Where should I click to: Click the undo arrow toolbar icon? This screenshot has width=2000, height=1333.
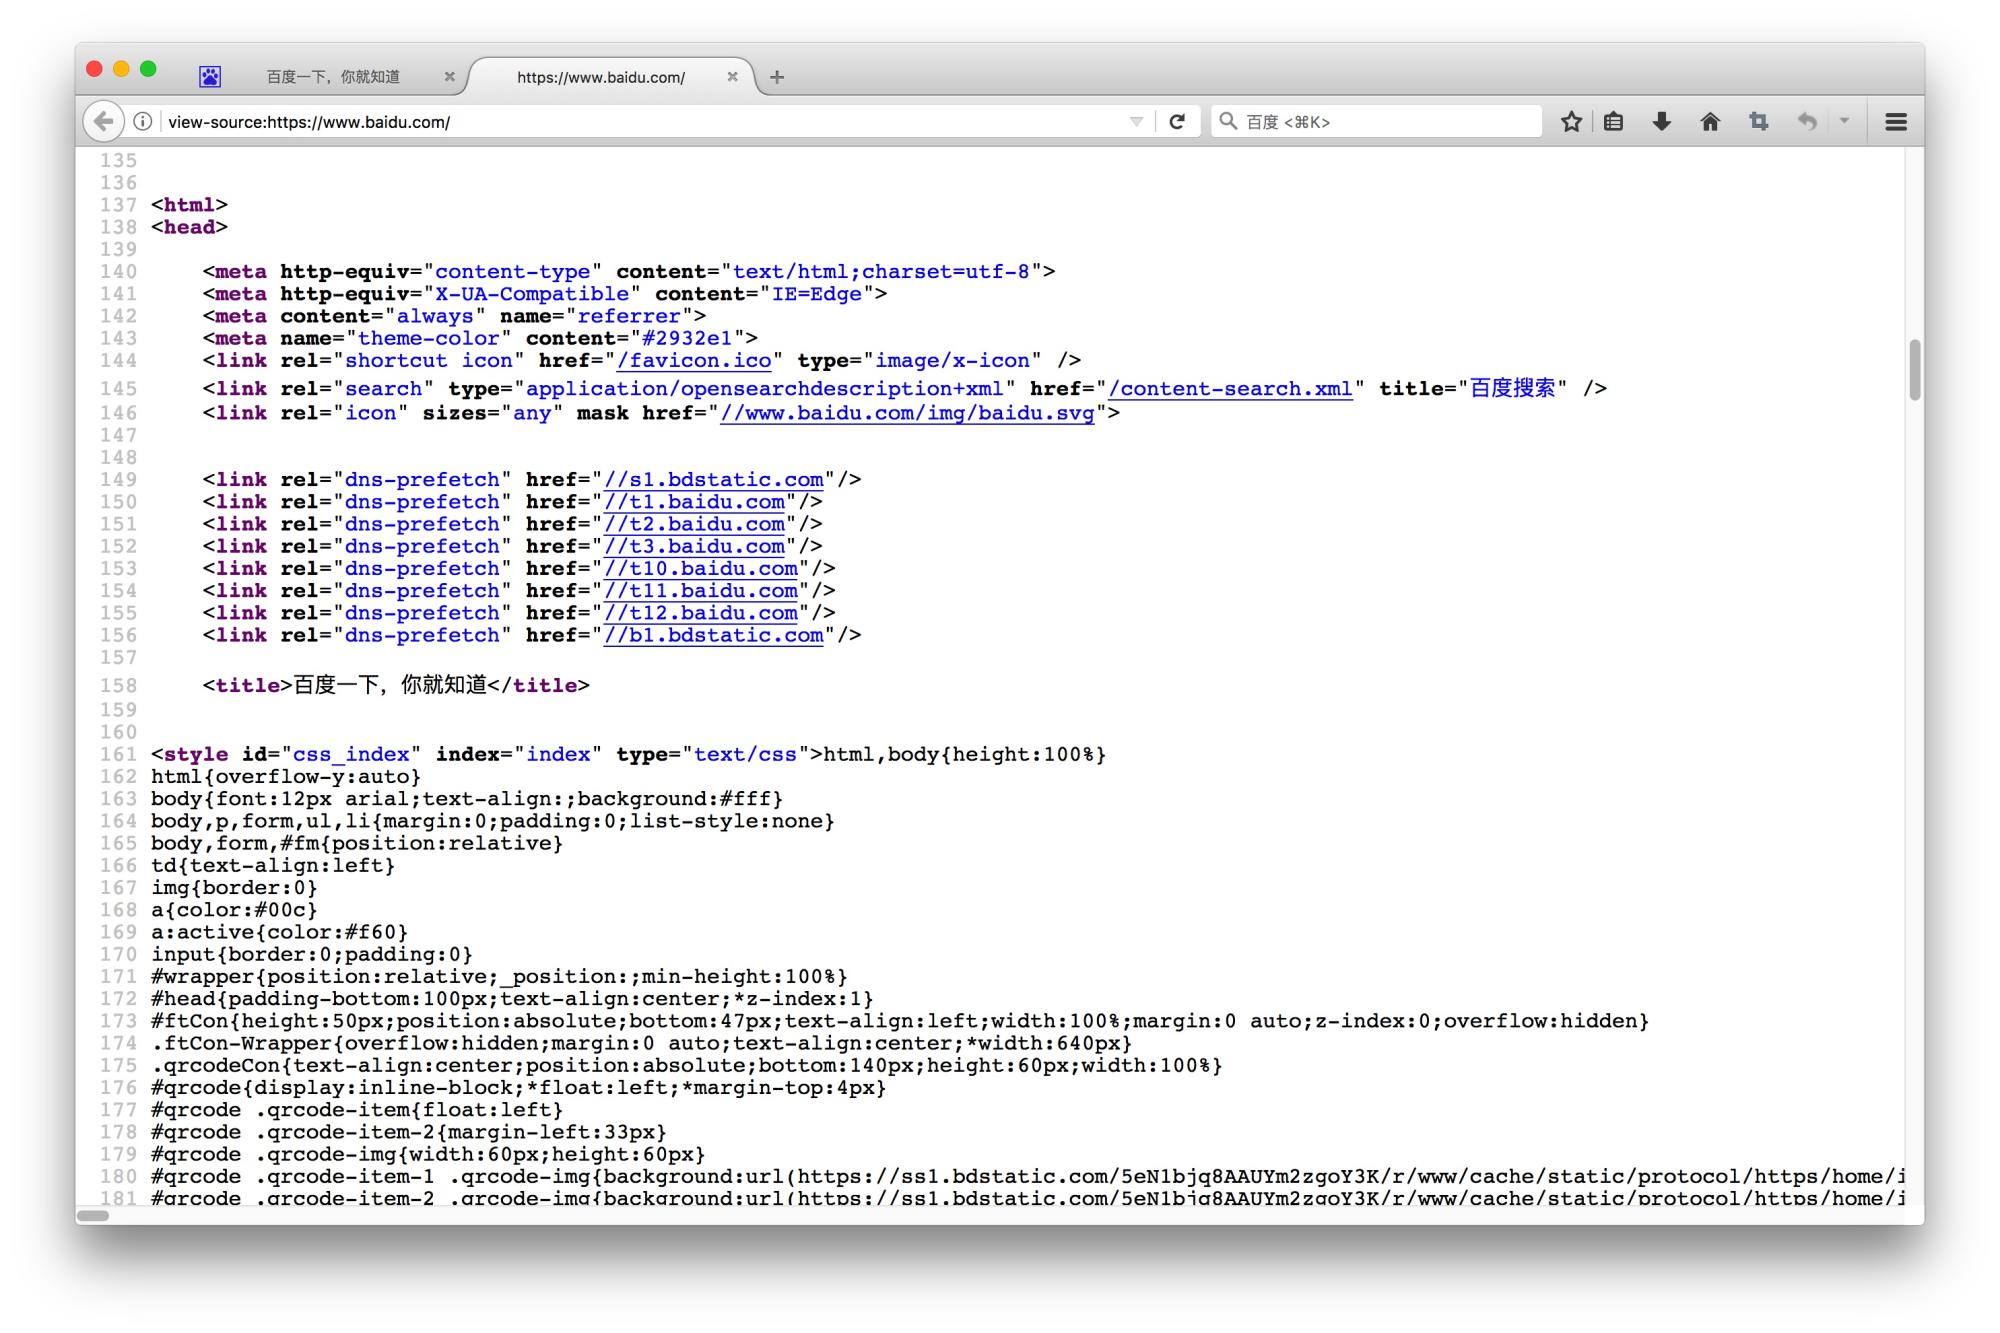1807,122
